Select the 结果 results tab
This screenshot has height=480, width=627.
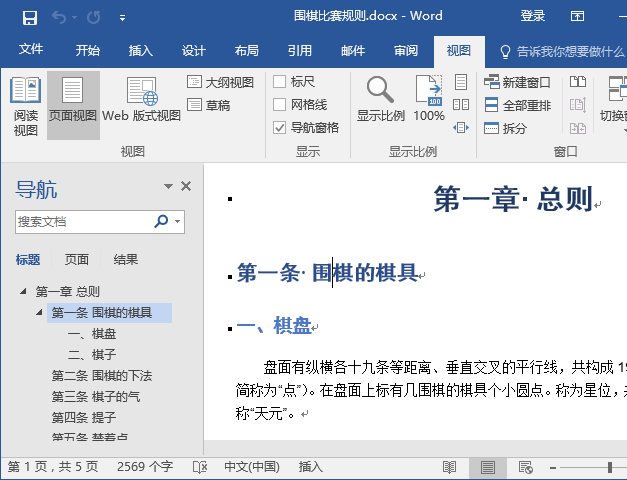pyautogui.click(x=126, y=260)
